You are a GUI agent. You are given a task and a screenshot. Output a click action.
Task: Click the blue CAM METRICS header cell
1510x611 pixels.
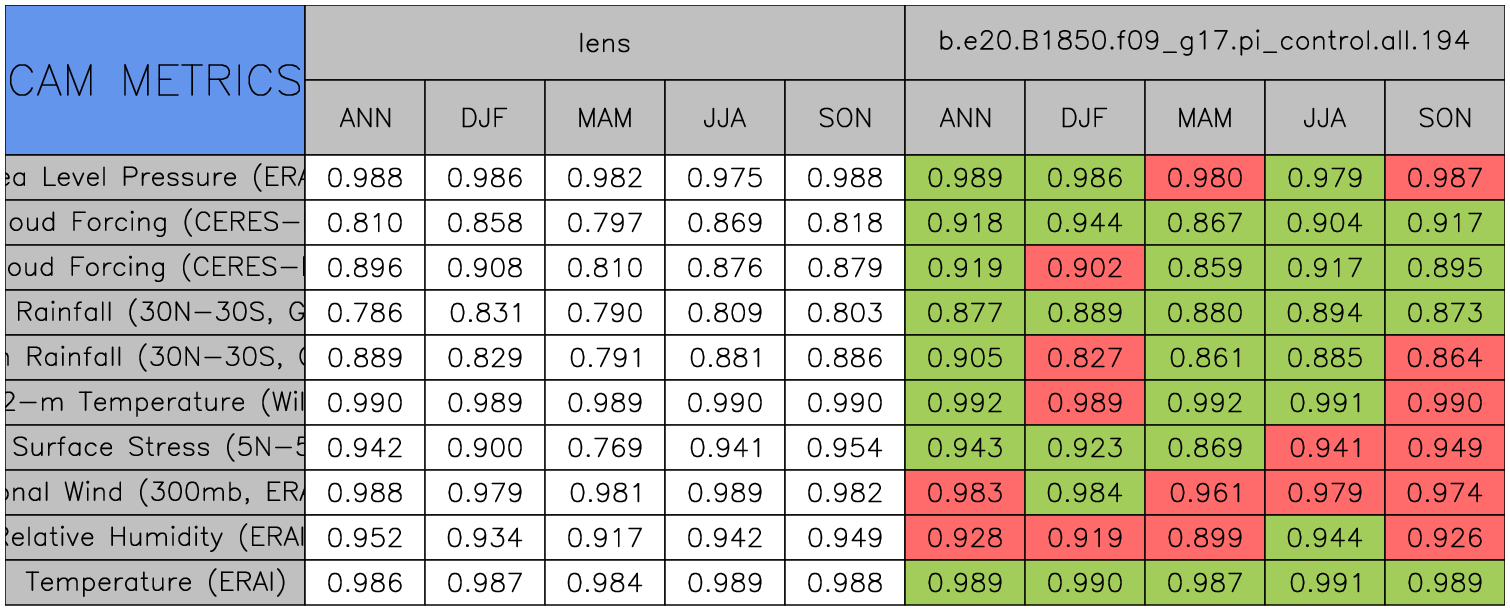155,80
